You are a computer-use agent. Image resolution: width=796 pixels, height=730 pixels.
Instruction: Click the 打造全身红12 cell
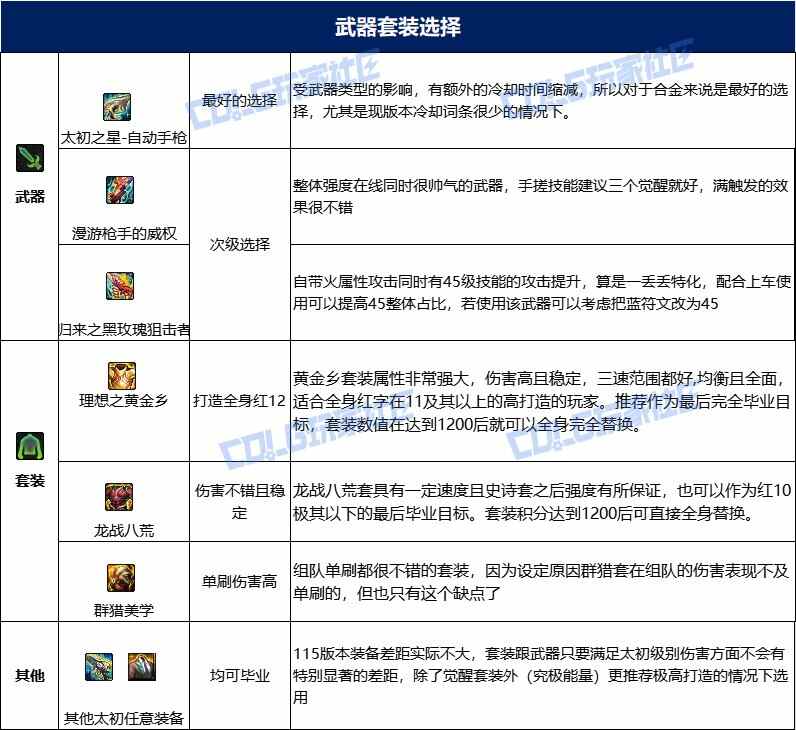point(240,401)
